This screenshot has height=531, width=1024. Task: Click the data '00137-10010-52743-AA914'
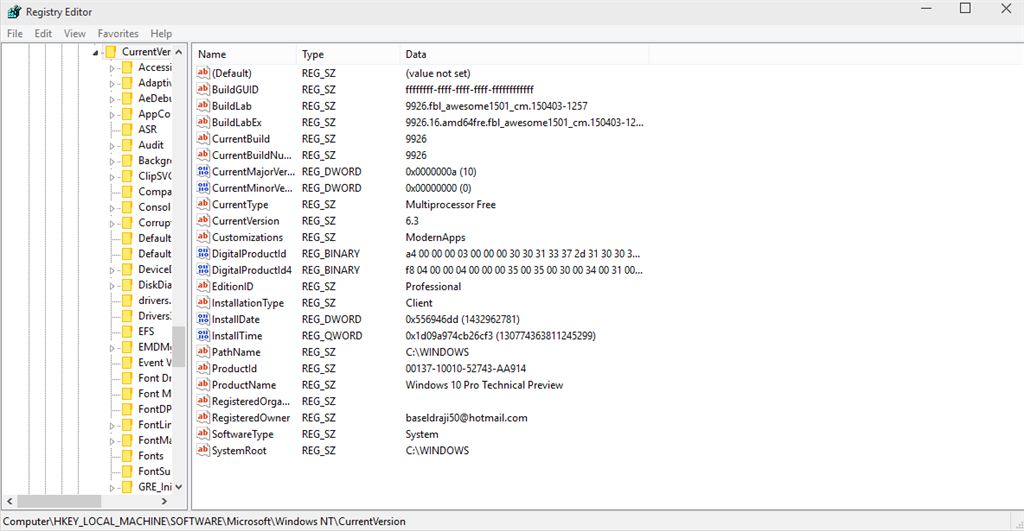[466, 368]
